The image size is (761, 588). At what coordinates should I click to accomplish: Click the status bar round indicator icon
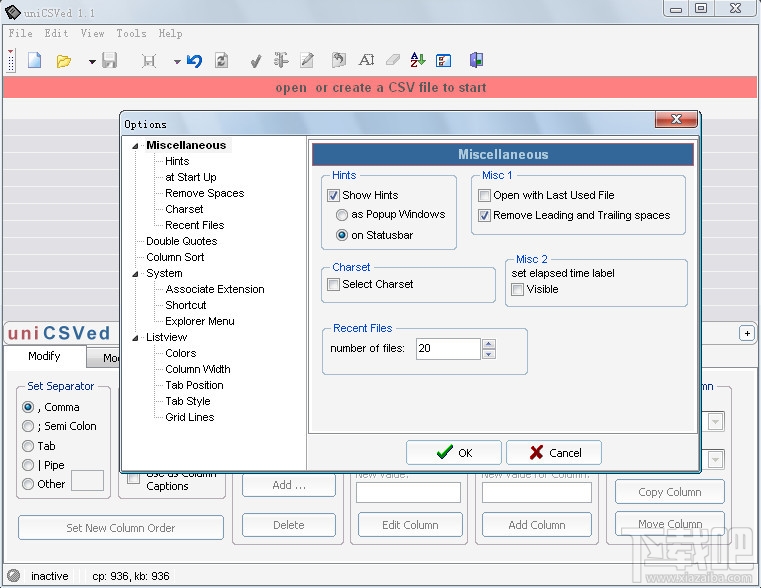click(14, 575)
